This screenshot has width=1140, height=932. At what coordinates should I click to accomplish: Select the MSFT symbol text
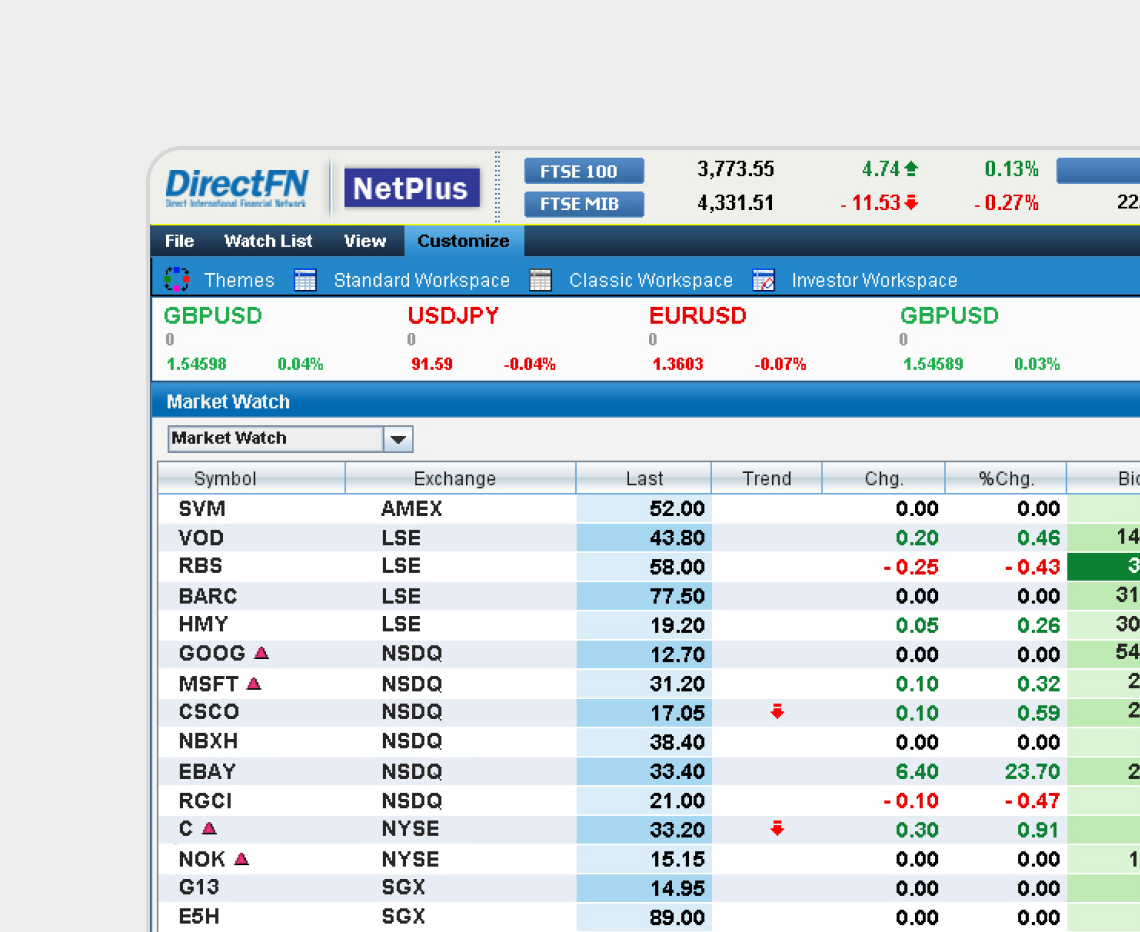point(208,683)
